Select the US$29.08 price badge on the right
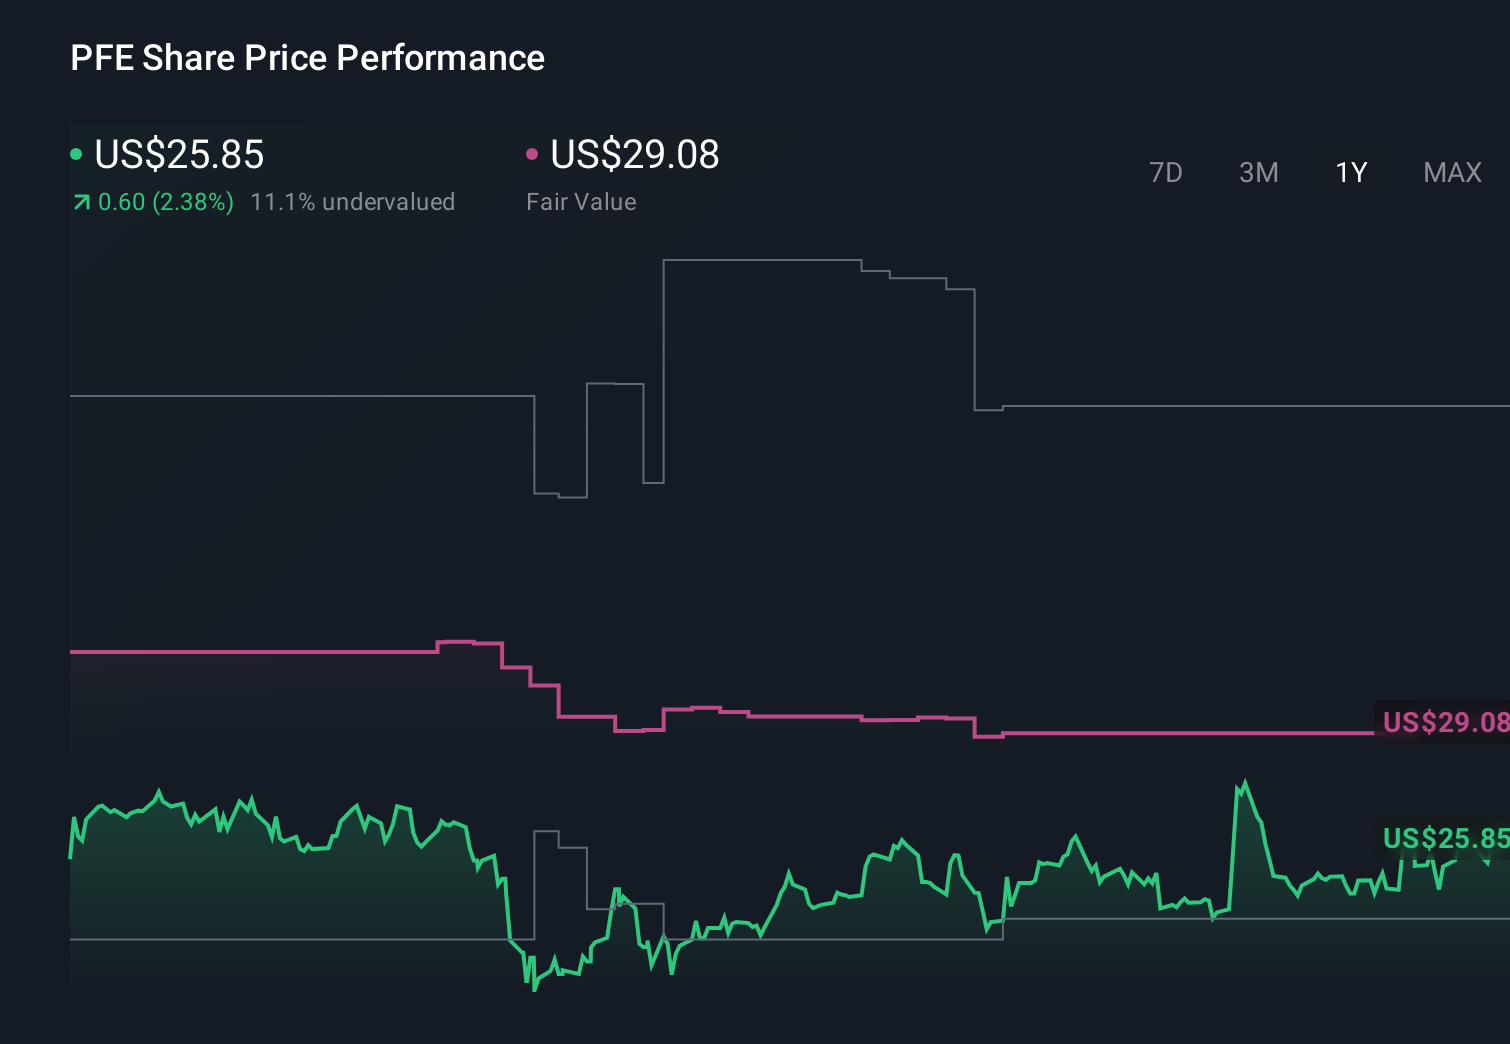Image resolution: width=1510 pixels, height=1044 pixels. point(1445,722)
